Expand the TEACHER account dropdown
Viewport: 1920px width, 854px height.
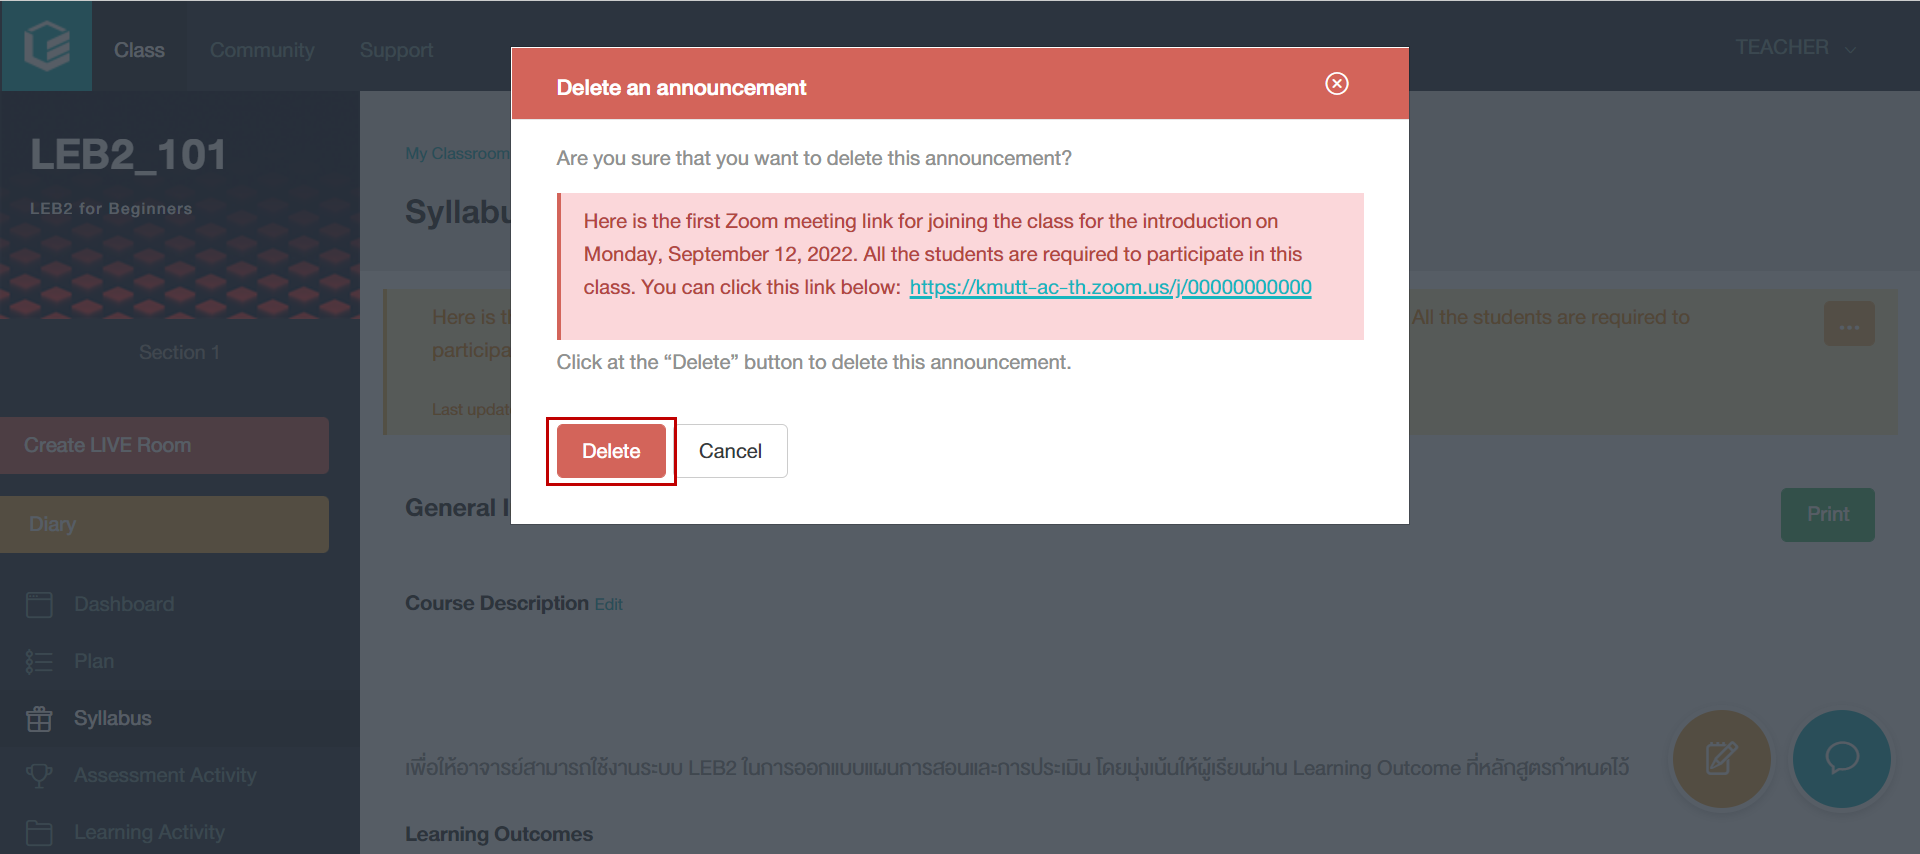(x=1796, y=48)
